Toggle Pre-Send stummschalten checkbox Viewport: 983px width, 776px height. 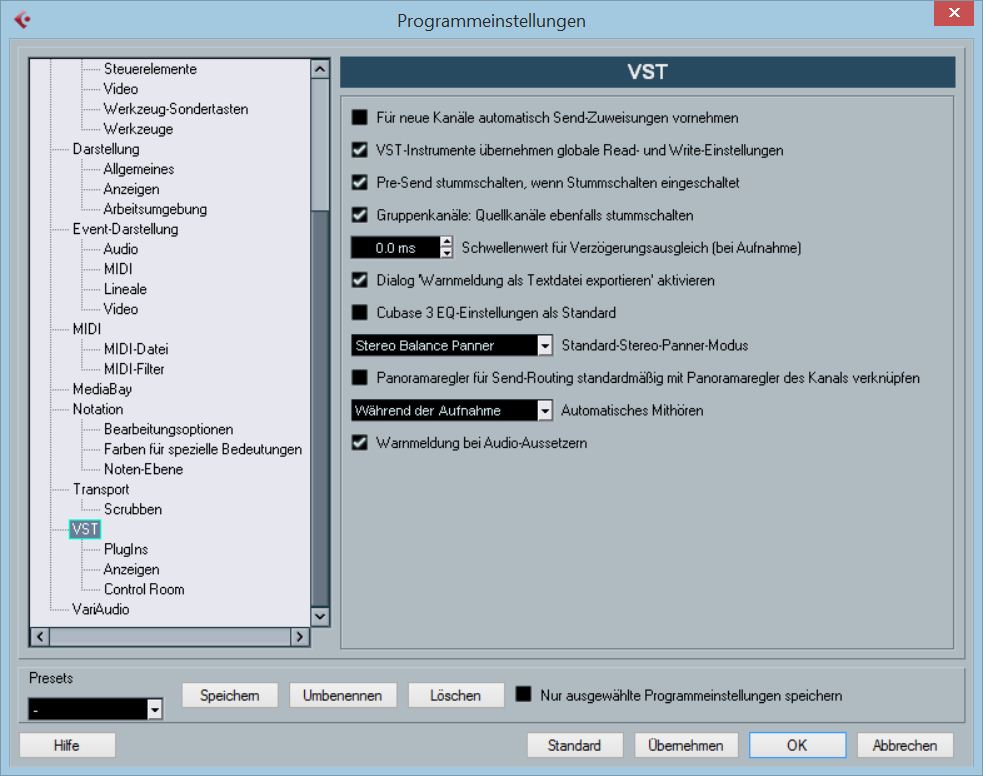coord(360,182)
